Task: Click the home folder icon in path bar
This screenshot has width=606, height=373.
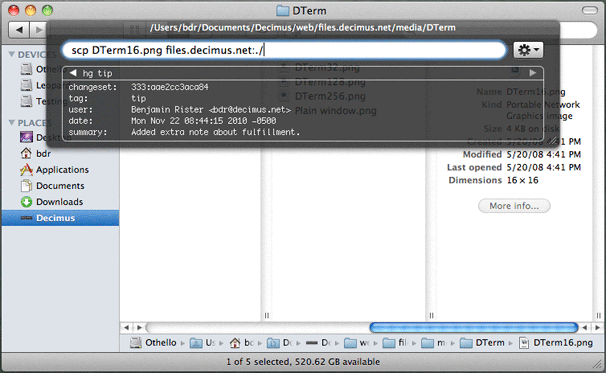Action: click(235, 343)
